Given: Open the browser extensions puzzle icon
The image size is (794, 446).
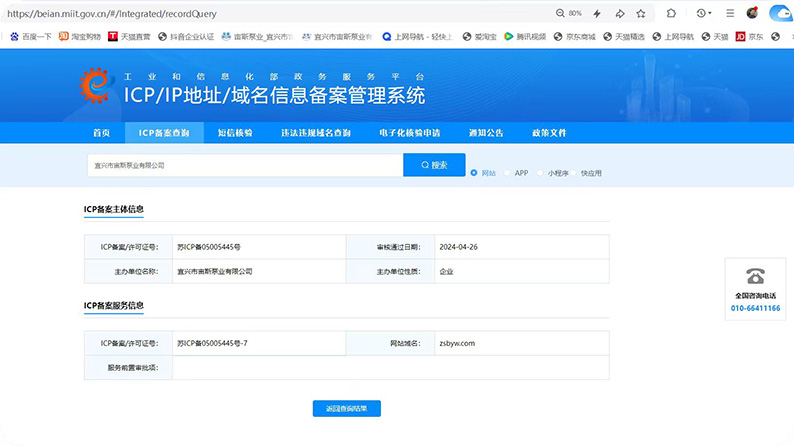Looking at the screenshot, I should click(x=671, y=14).
